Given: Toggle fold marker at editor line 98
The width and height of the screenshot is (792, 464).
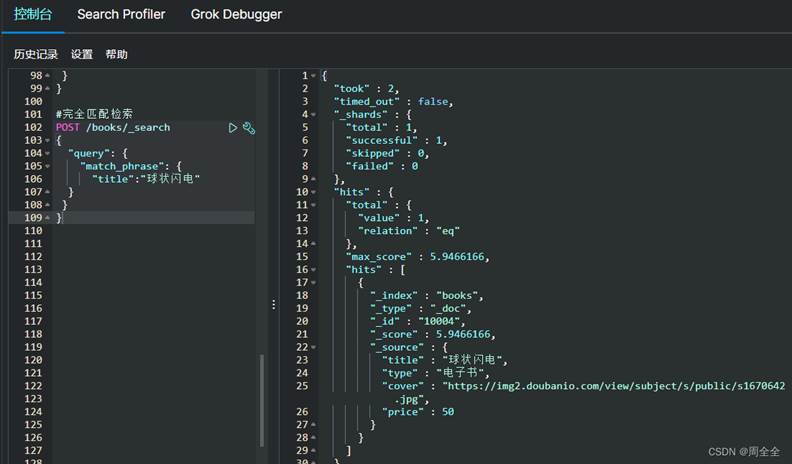Looking at the screenshot, I should (x=47, y=76).
